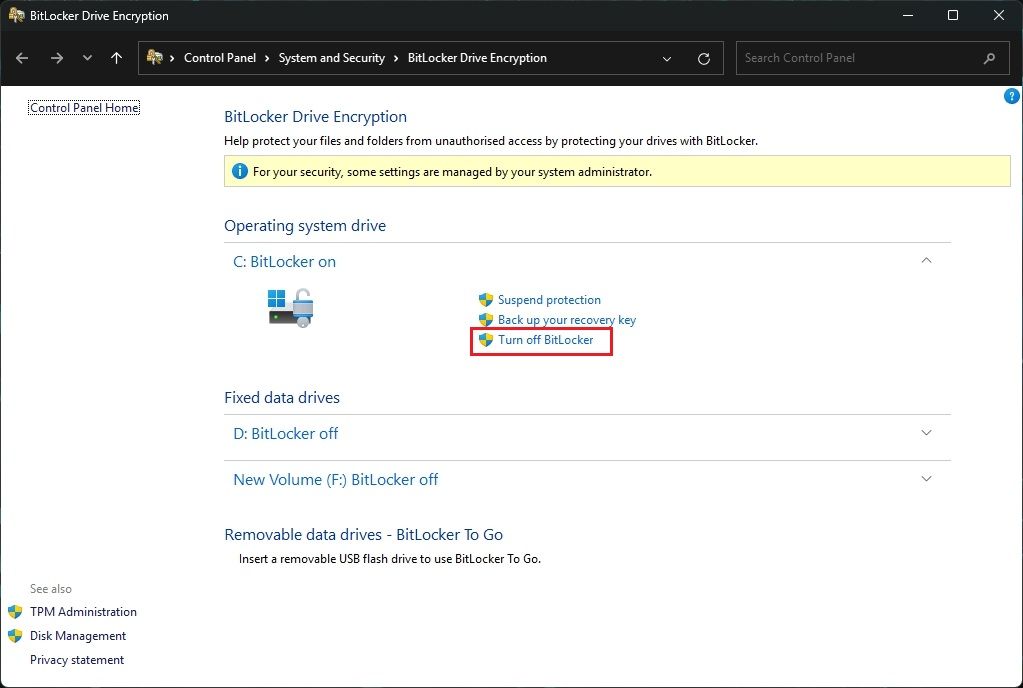Open Back up your recovery key
The width and height of the screenshot is (1023, 688).
click(567, 319)
